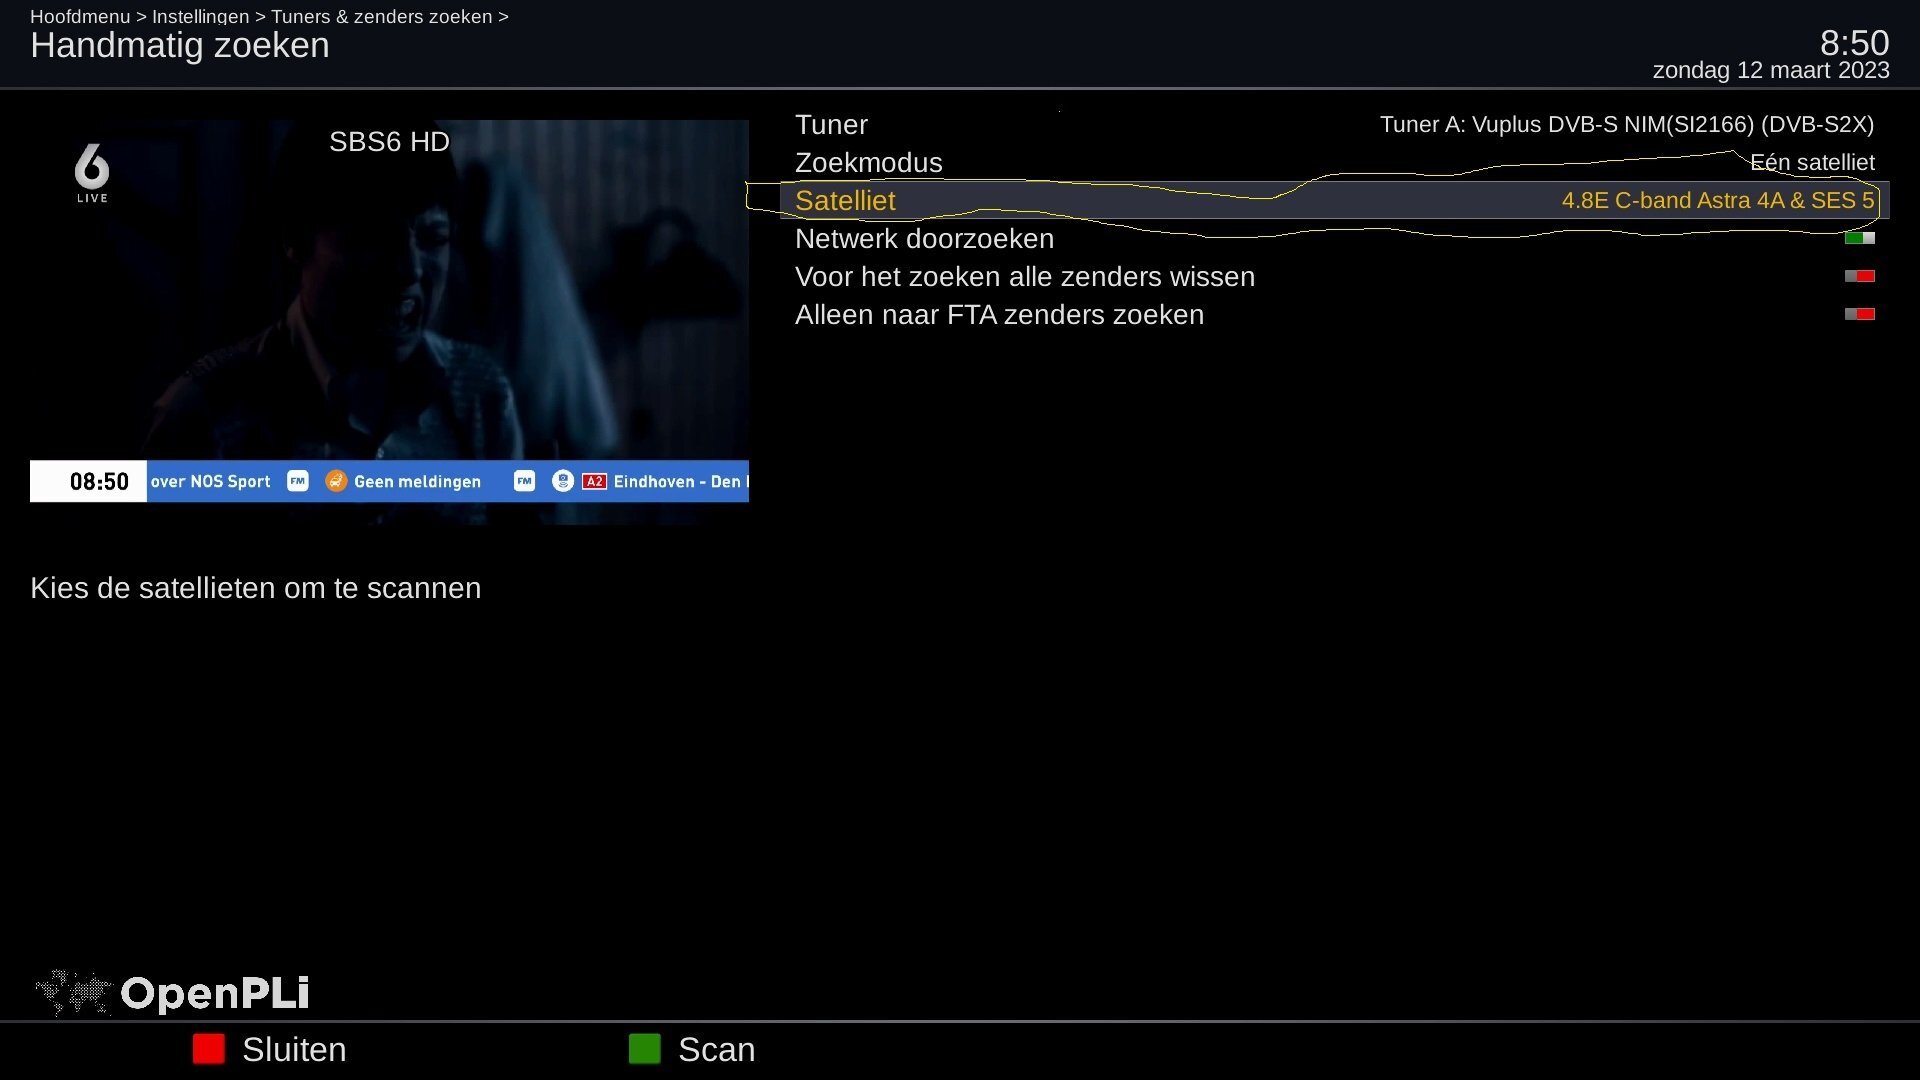Click the SBS6 channel logo icon
The width and height of the screenshot is (1920, 1080).
point(92,172)
